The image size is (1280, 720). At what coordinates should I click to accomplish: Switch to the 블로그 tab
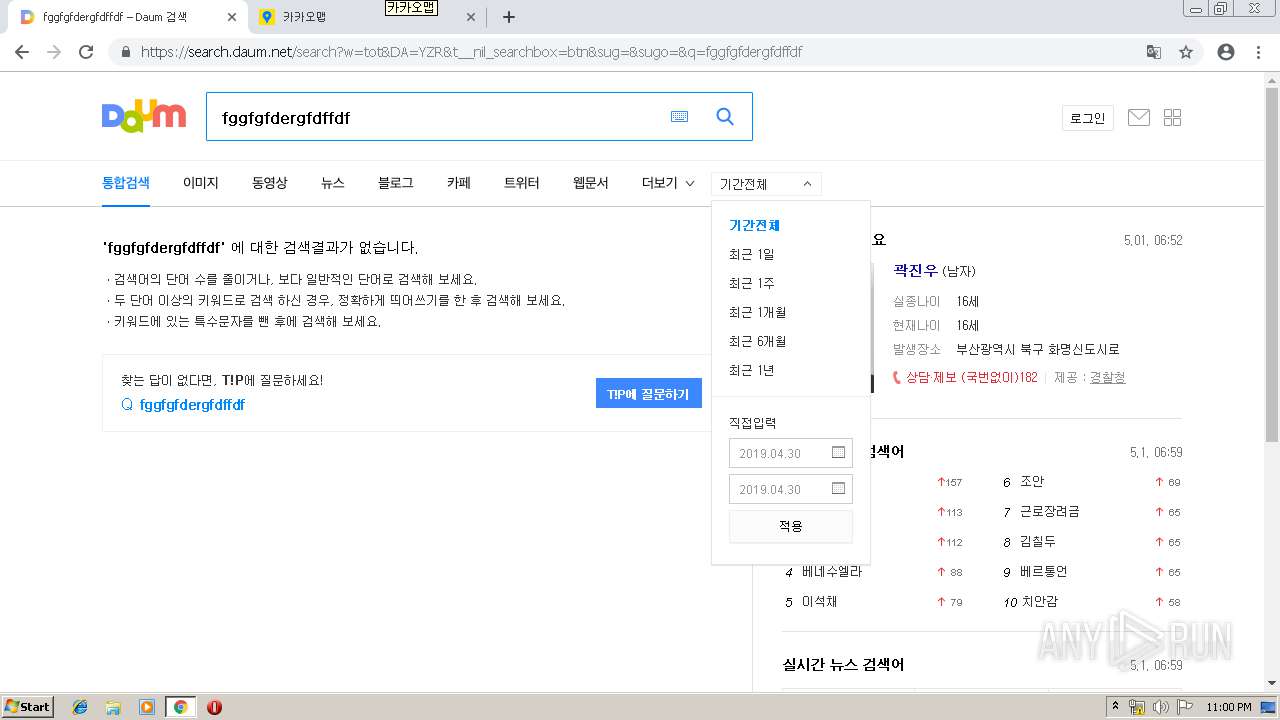pos(395,183)
